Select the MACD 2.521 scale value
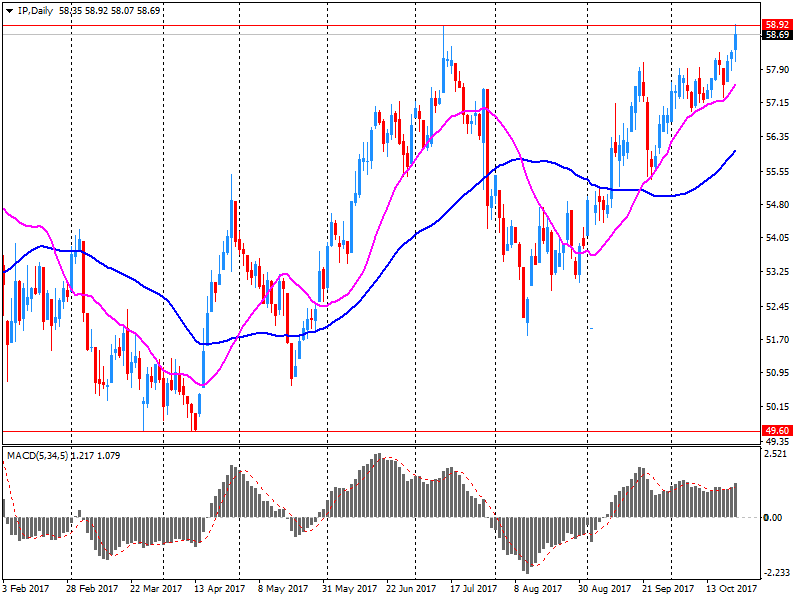Viewport: 800px width, 600px height. click(776, 455)
